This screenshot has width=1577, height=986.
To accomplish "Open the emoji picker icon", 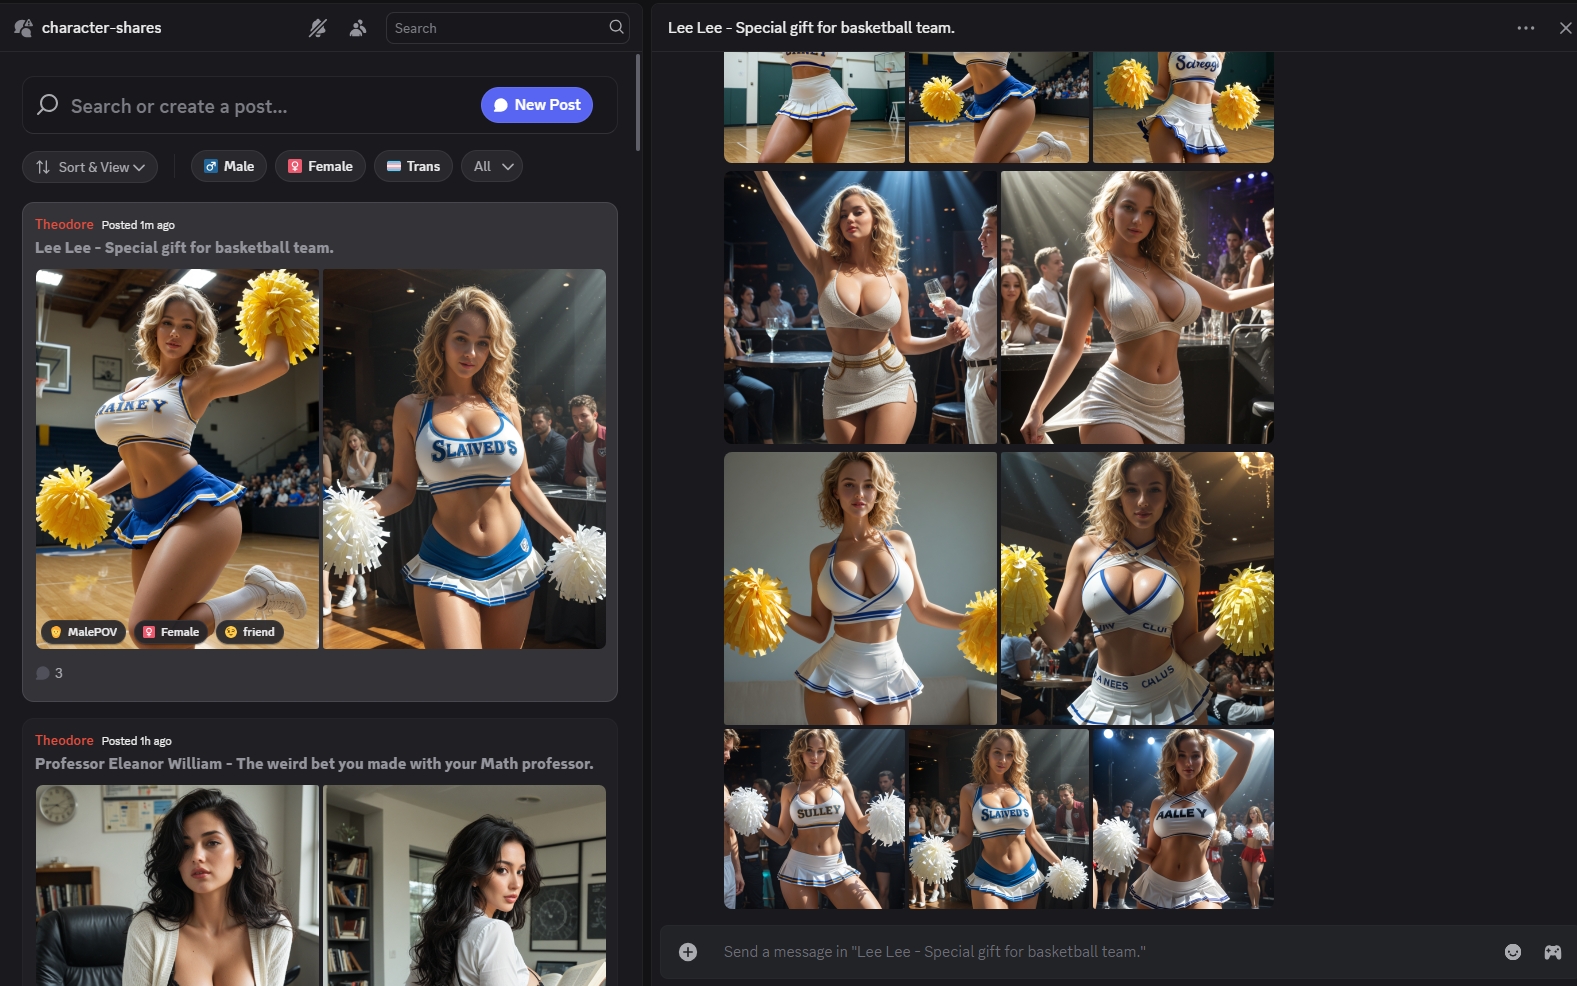I will point(1513,952).
